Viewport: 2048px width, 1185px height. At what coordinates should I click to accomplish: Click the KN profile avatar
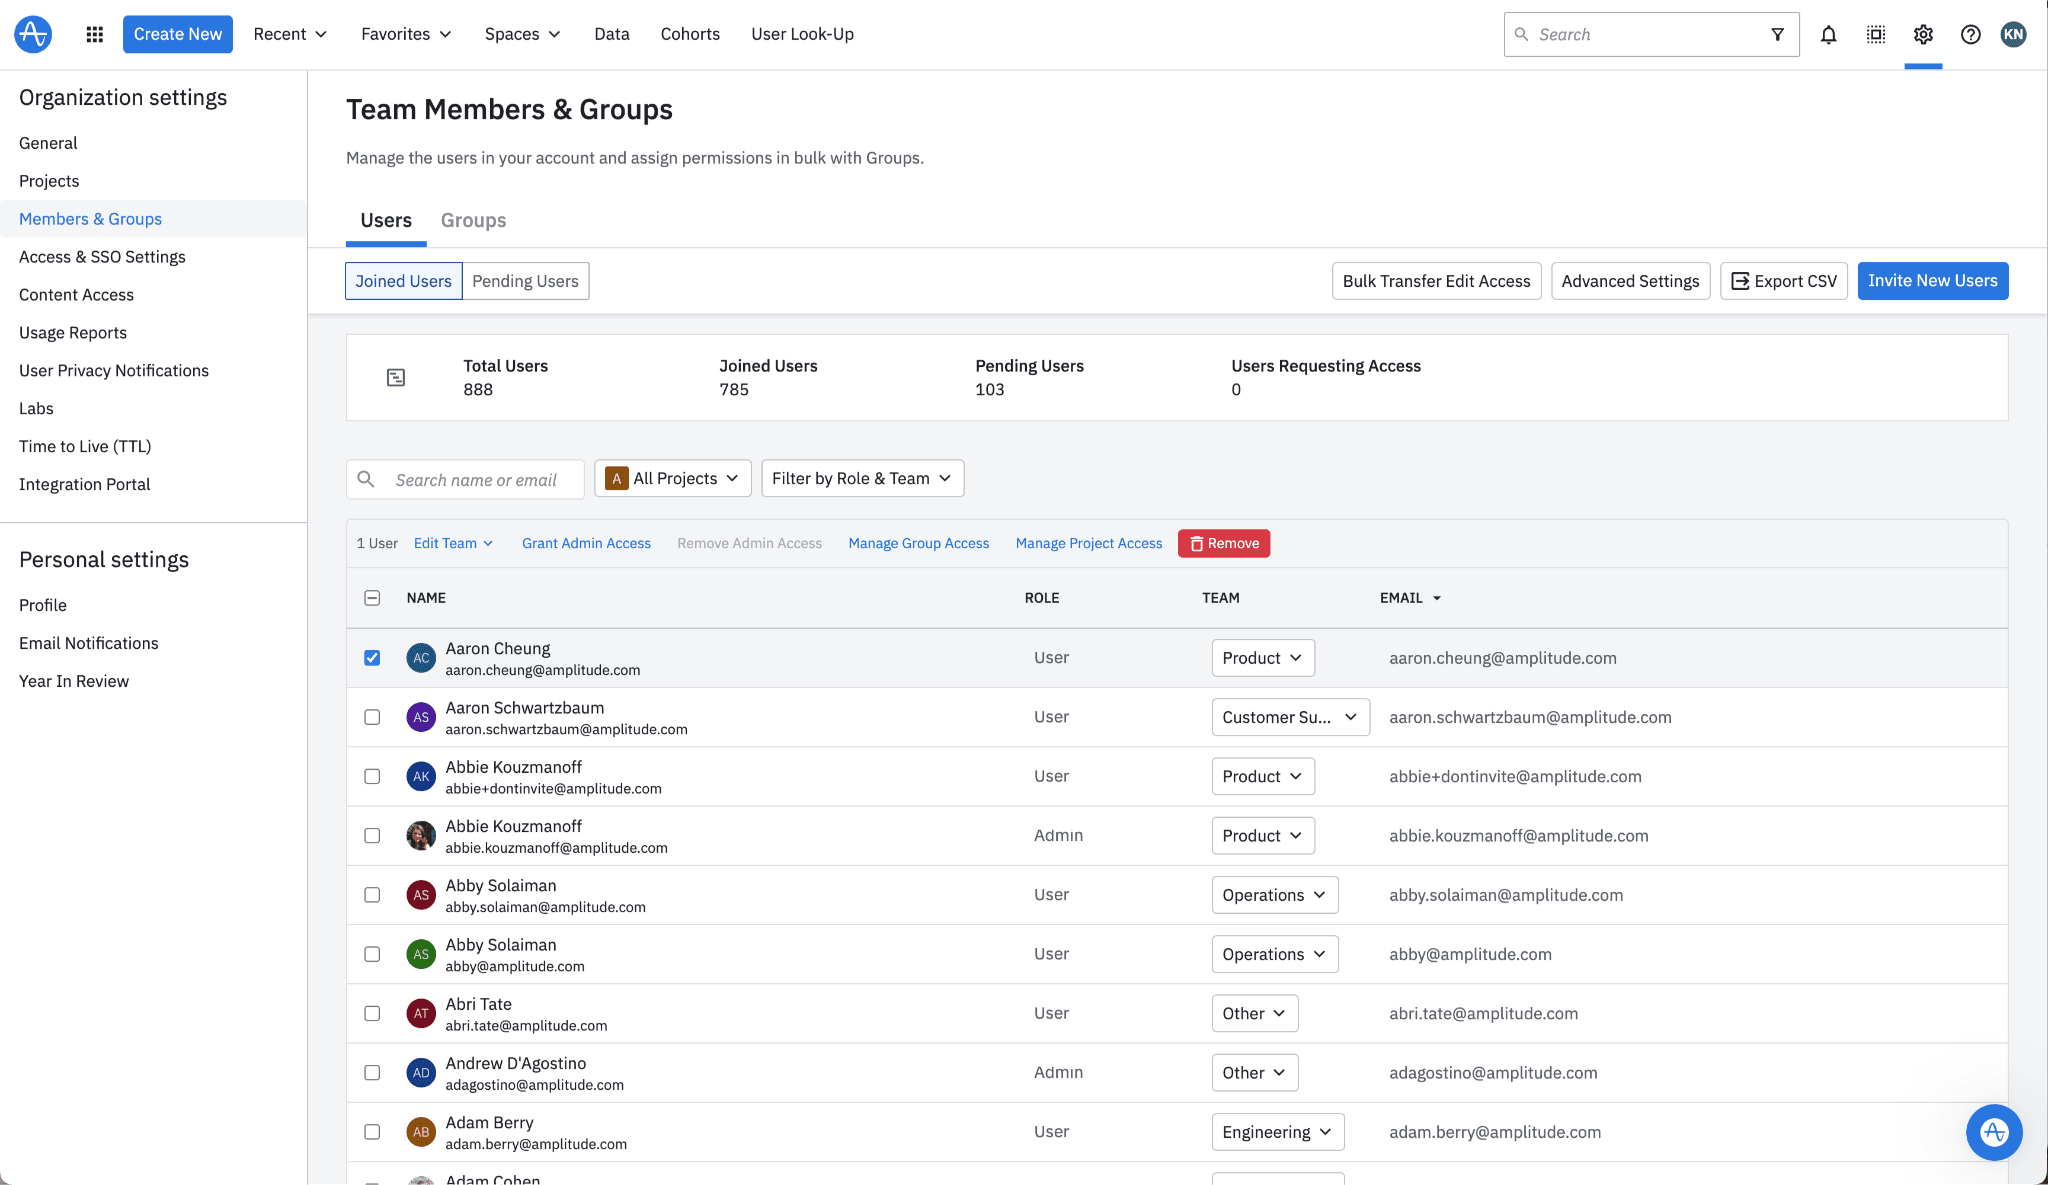(2015, 33)
